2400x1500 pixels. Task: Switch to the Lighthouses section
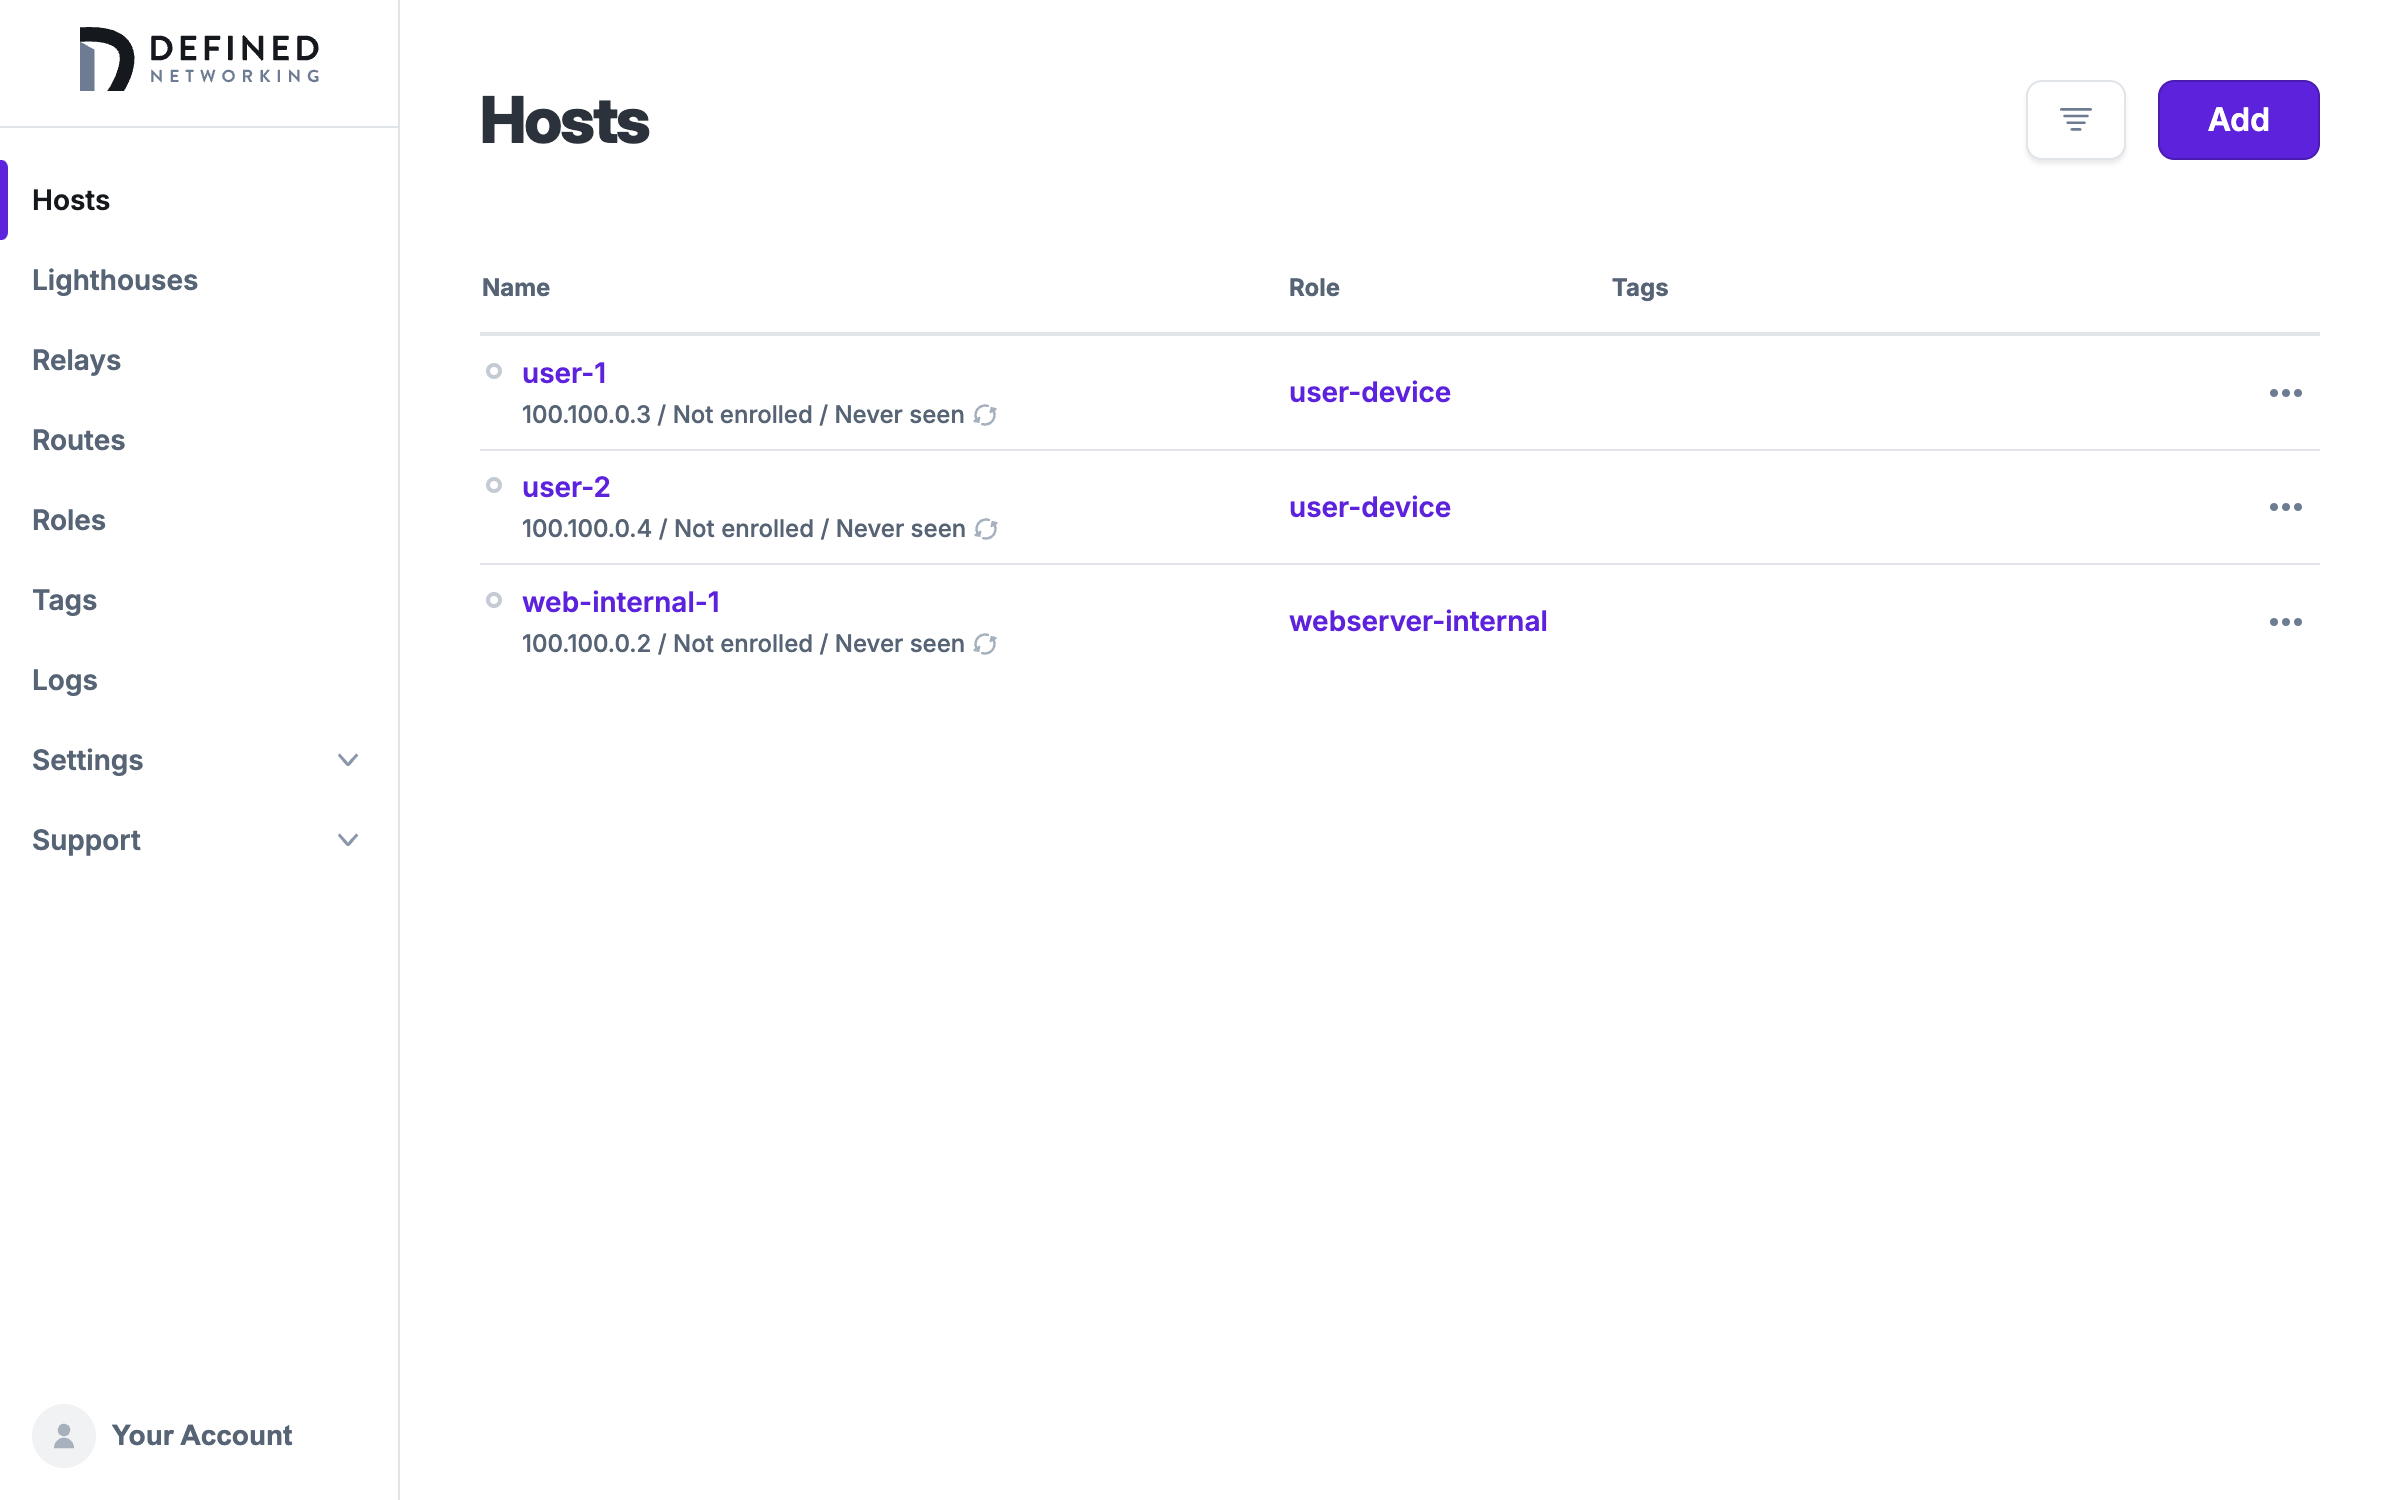click(x=115, y=280)
